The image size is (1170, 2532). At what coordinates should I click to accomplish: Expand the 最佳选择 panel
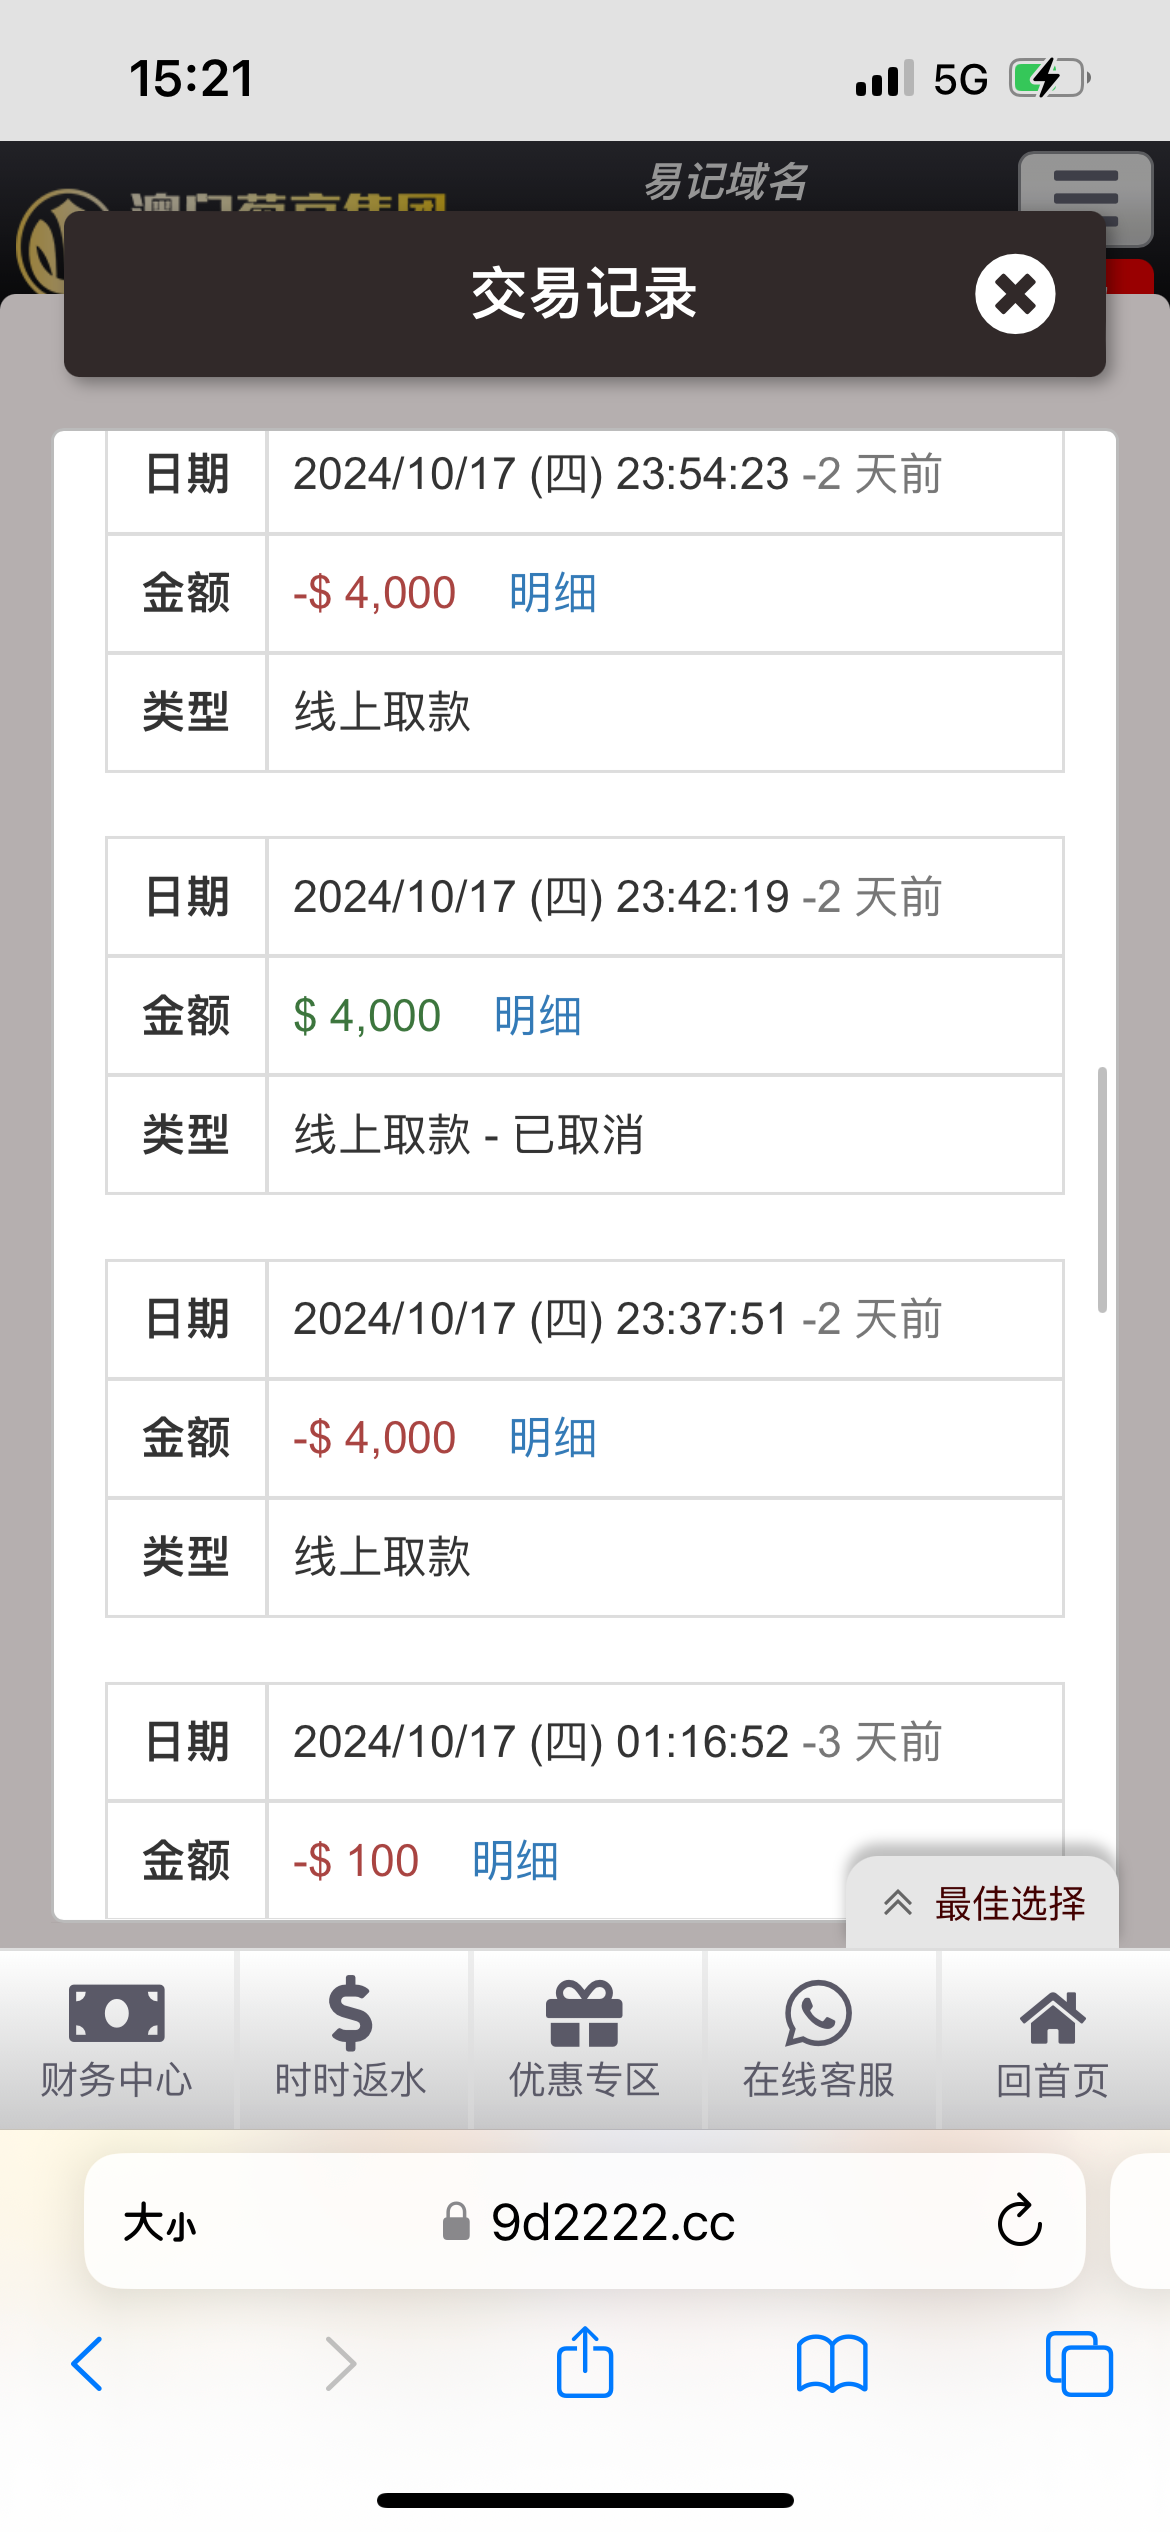pos(983,1904)
